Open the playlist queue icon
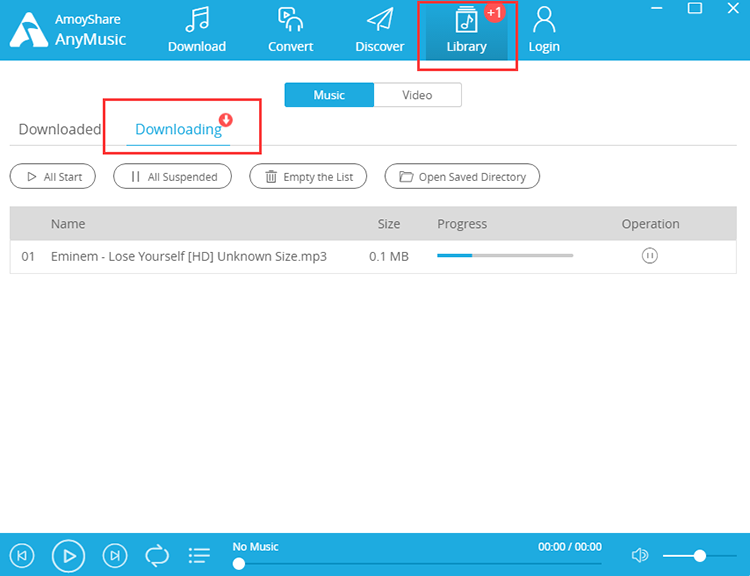This screenshot has height=576, width=750. tap(199, 555)
